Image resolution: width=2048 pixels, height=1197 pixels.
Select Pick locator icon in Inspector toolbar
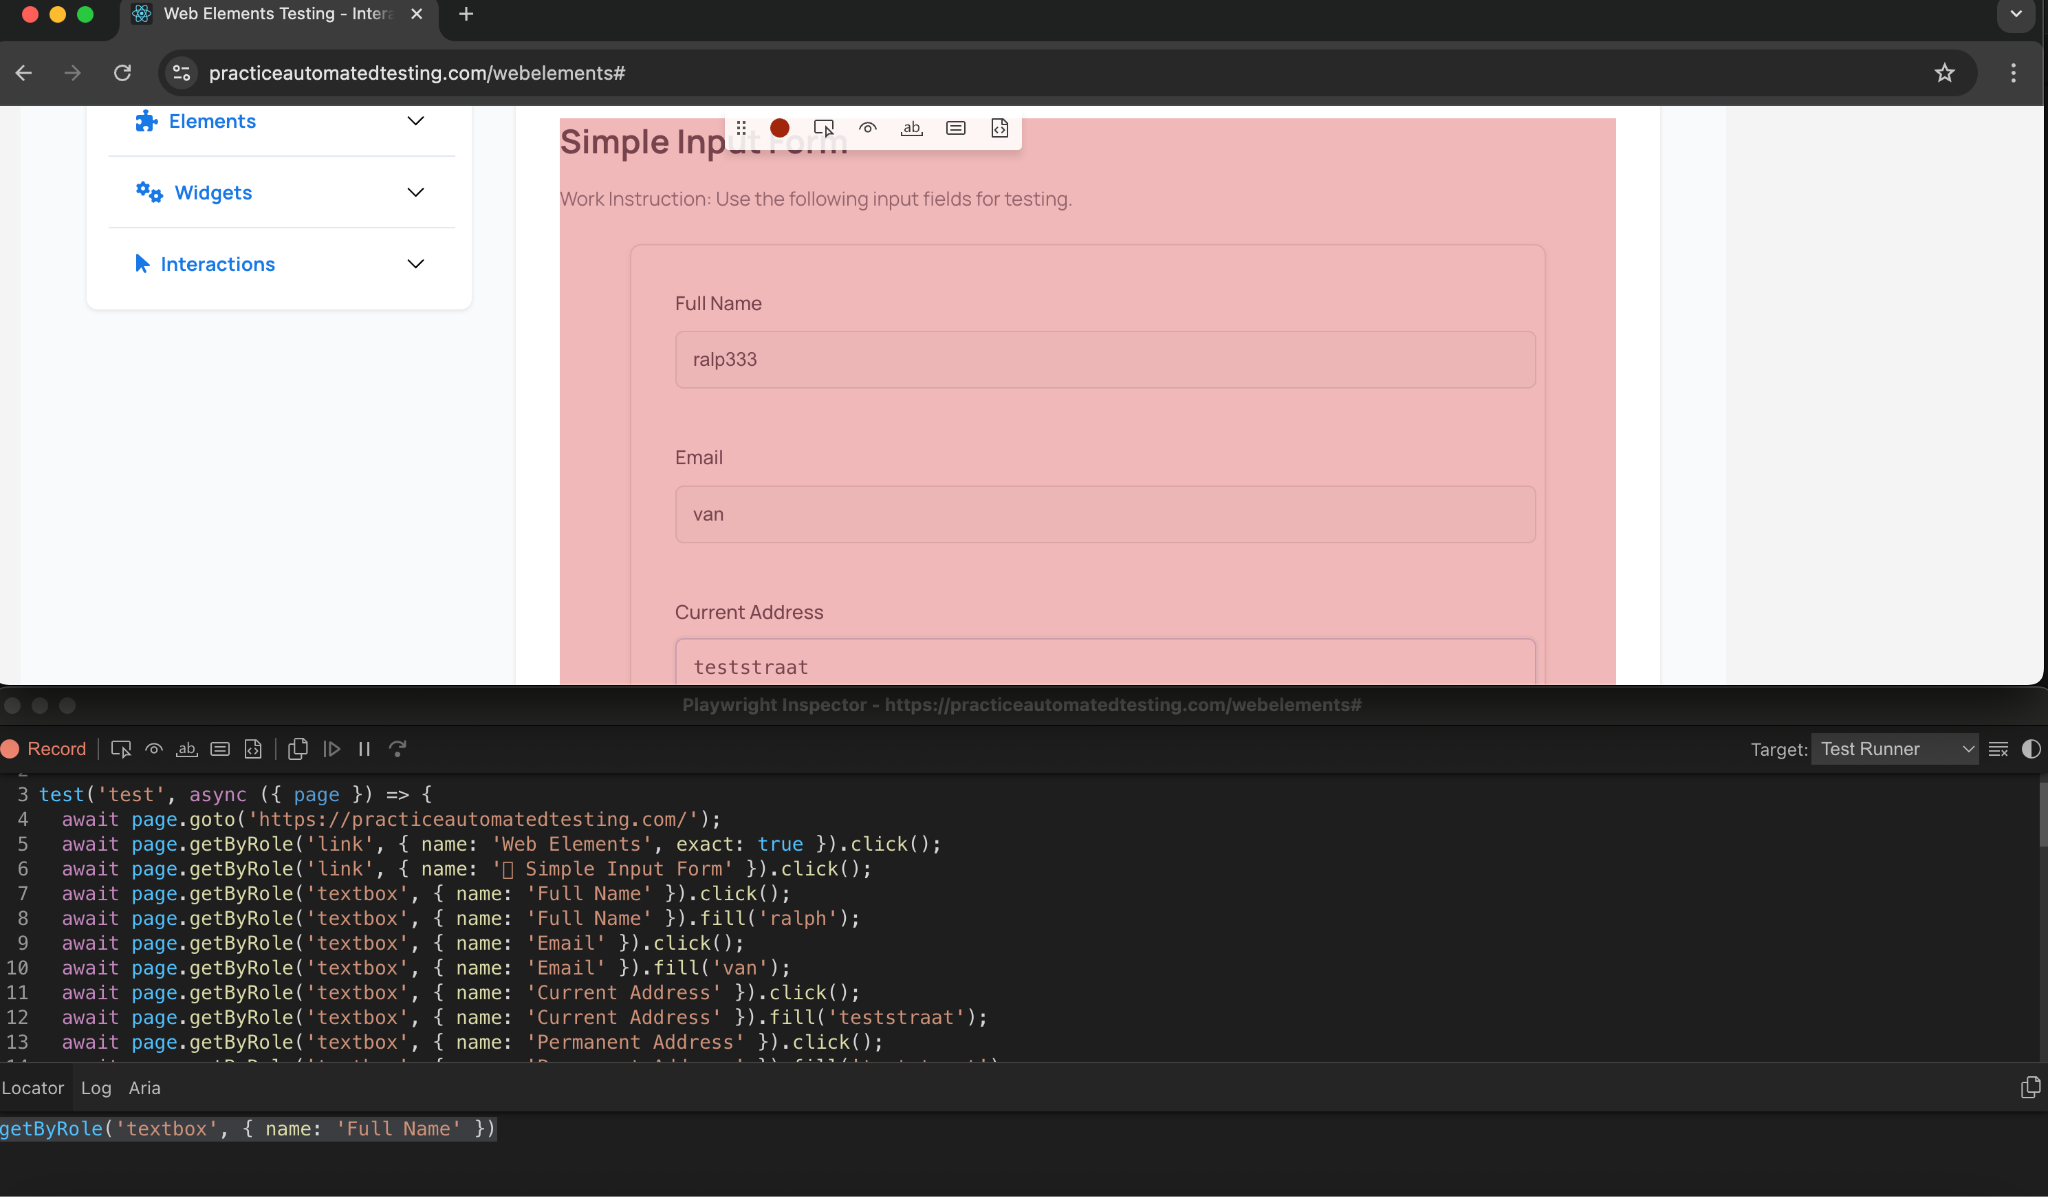[121, 749]
